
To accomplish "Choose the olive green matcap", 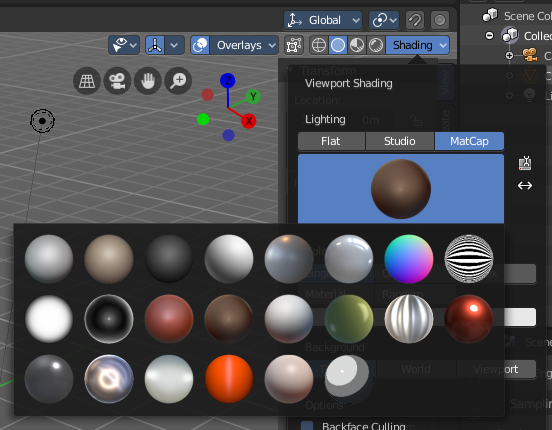I will click(349, 319).
